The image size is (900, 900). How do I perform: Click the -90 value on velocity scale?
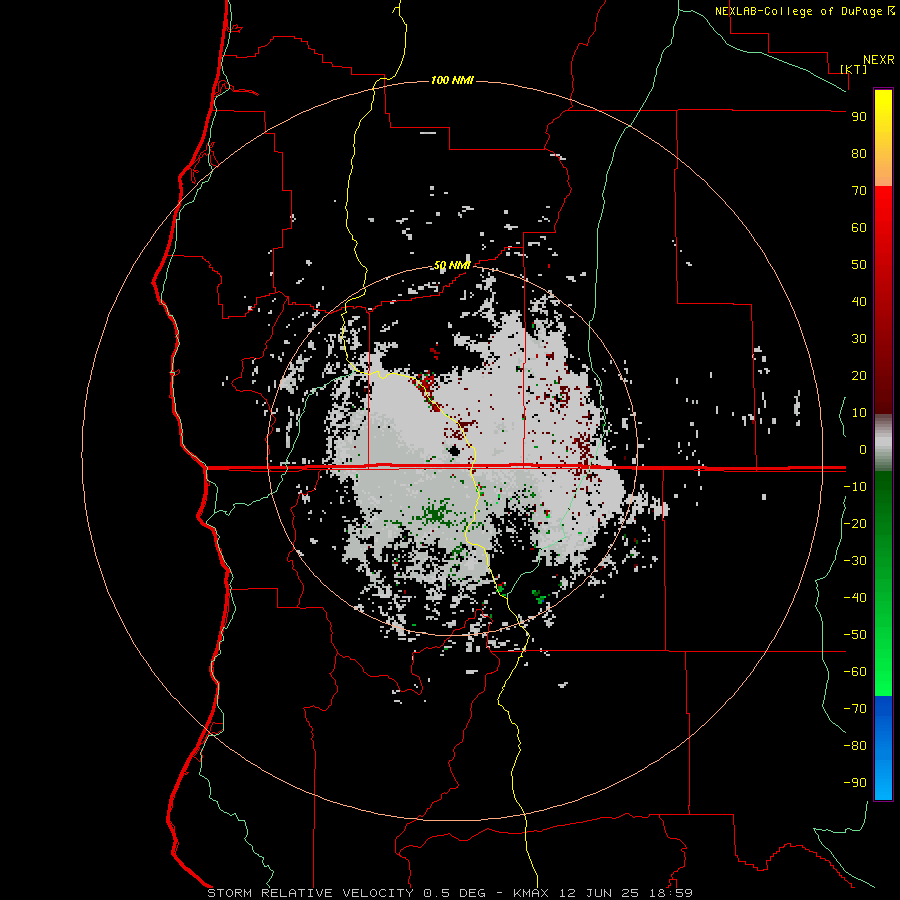[x=855, y=783]
